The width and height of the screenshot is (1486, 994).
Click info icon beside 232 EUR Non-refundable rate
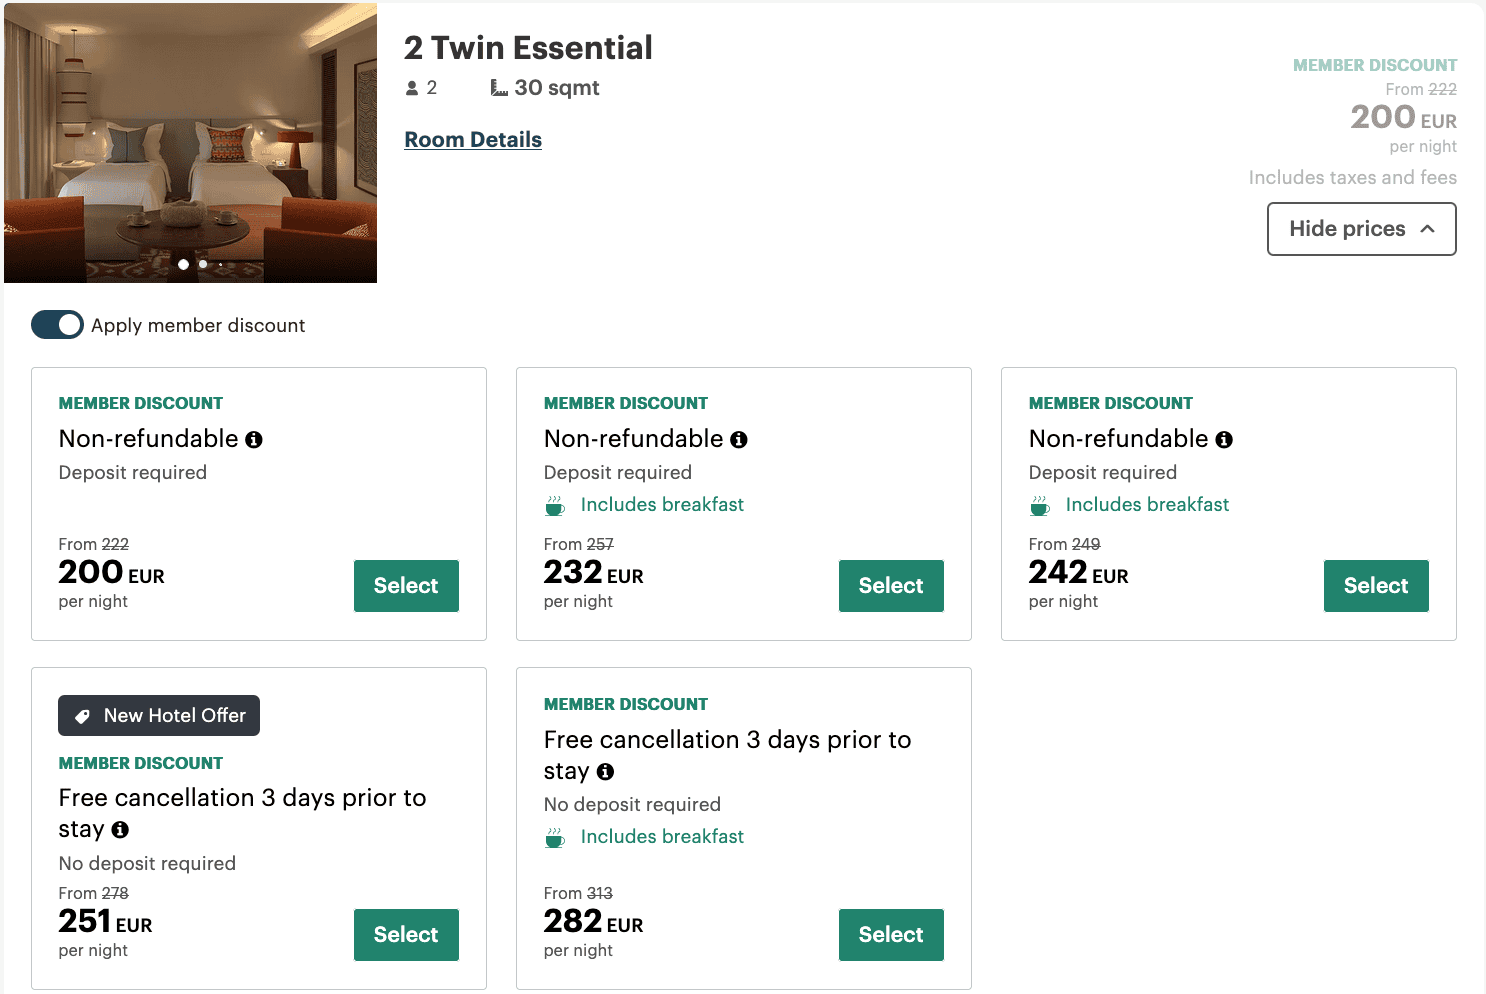[x=739, y=440]
